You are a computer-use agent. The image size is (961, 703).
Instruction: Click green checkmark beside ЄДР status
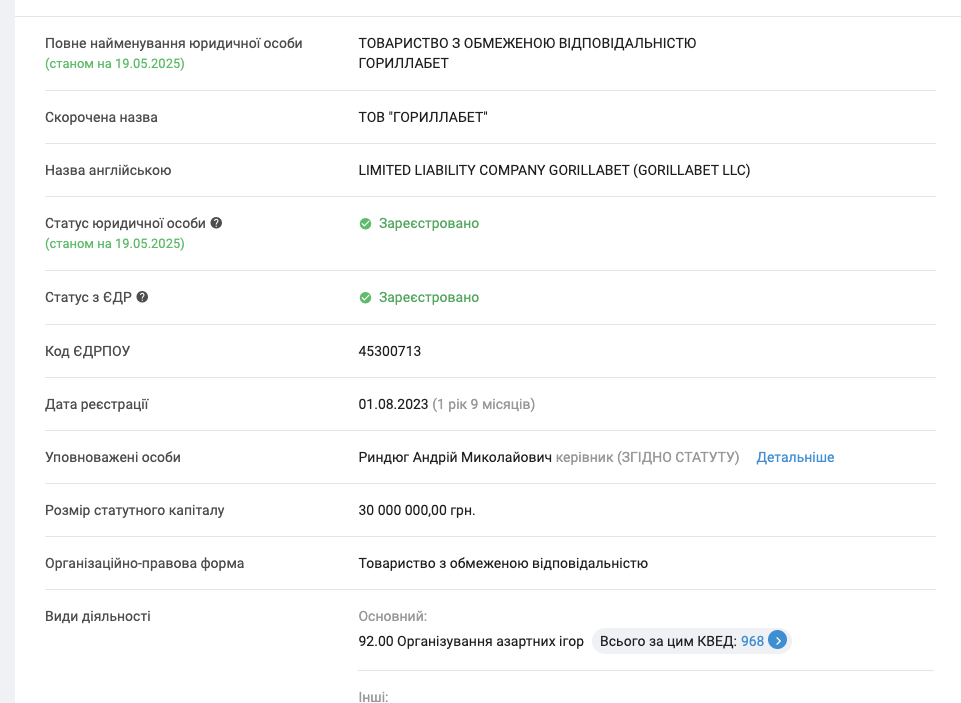pyautogui.click(x=365, y=298)
